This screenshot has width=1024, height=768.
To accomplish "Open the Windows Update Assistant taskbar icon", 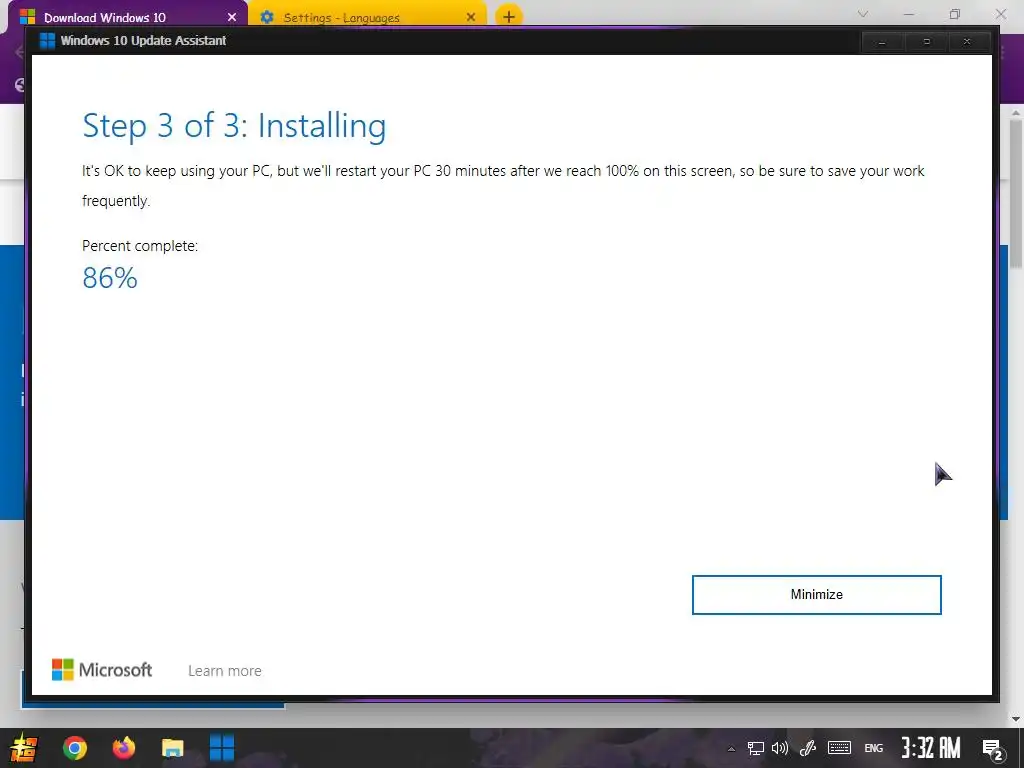I will coord(222,748).
